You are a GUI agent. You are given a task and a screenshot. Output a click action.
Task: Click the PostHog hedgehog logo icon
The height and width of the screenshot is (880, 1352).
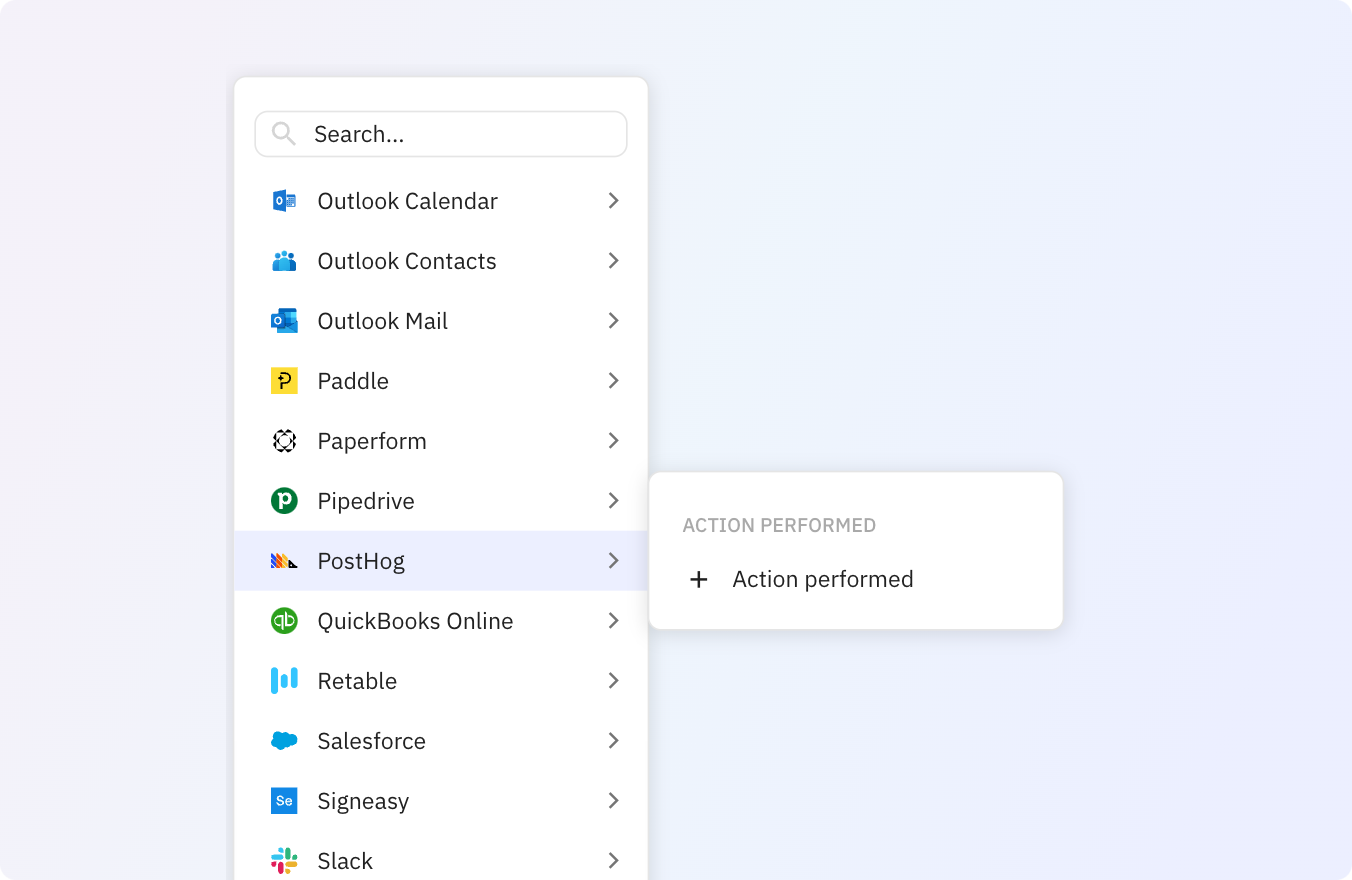(x=284, y=561)
